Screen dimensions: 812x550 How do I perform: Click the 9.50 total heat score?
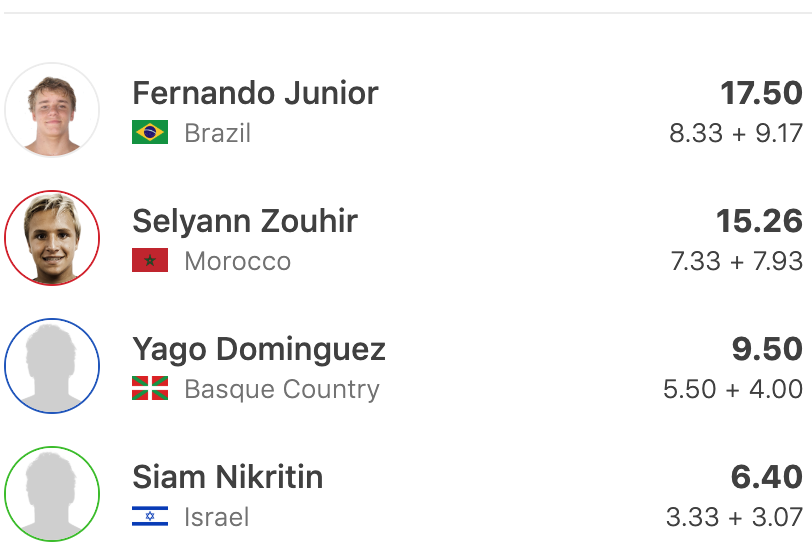767,349
